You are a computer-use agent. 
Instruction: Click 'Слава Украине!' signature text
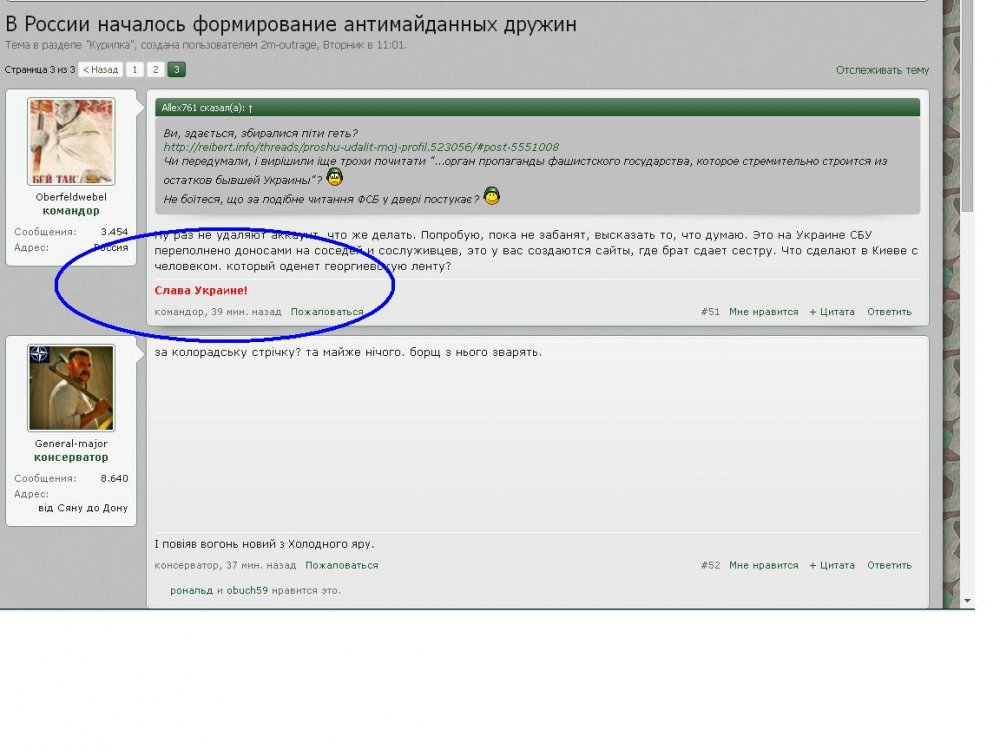pos(201,290)
